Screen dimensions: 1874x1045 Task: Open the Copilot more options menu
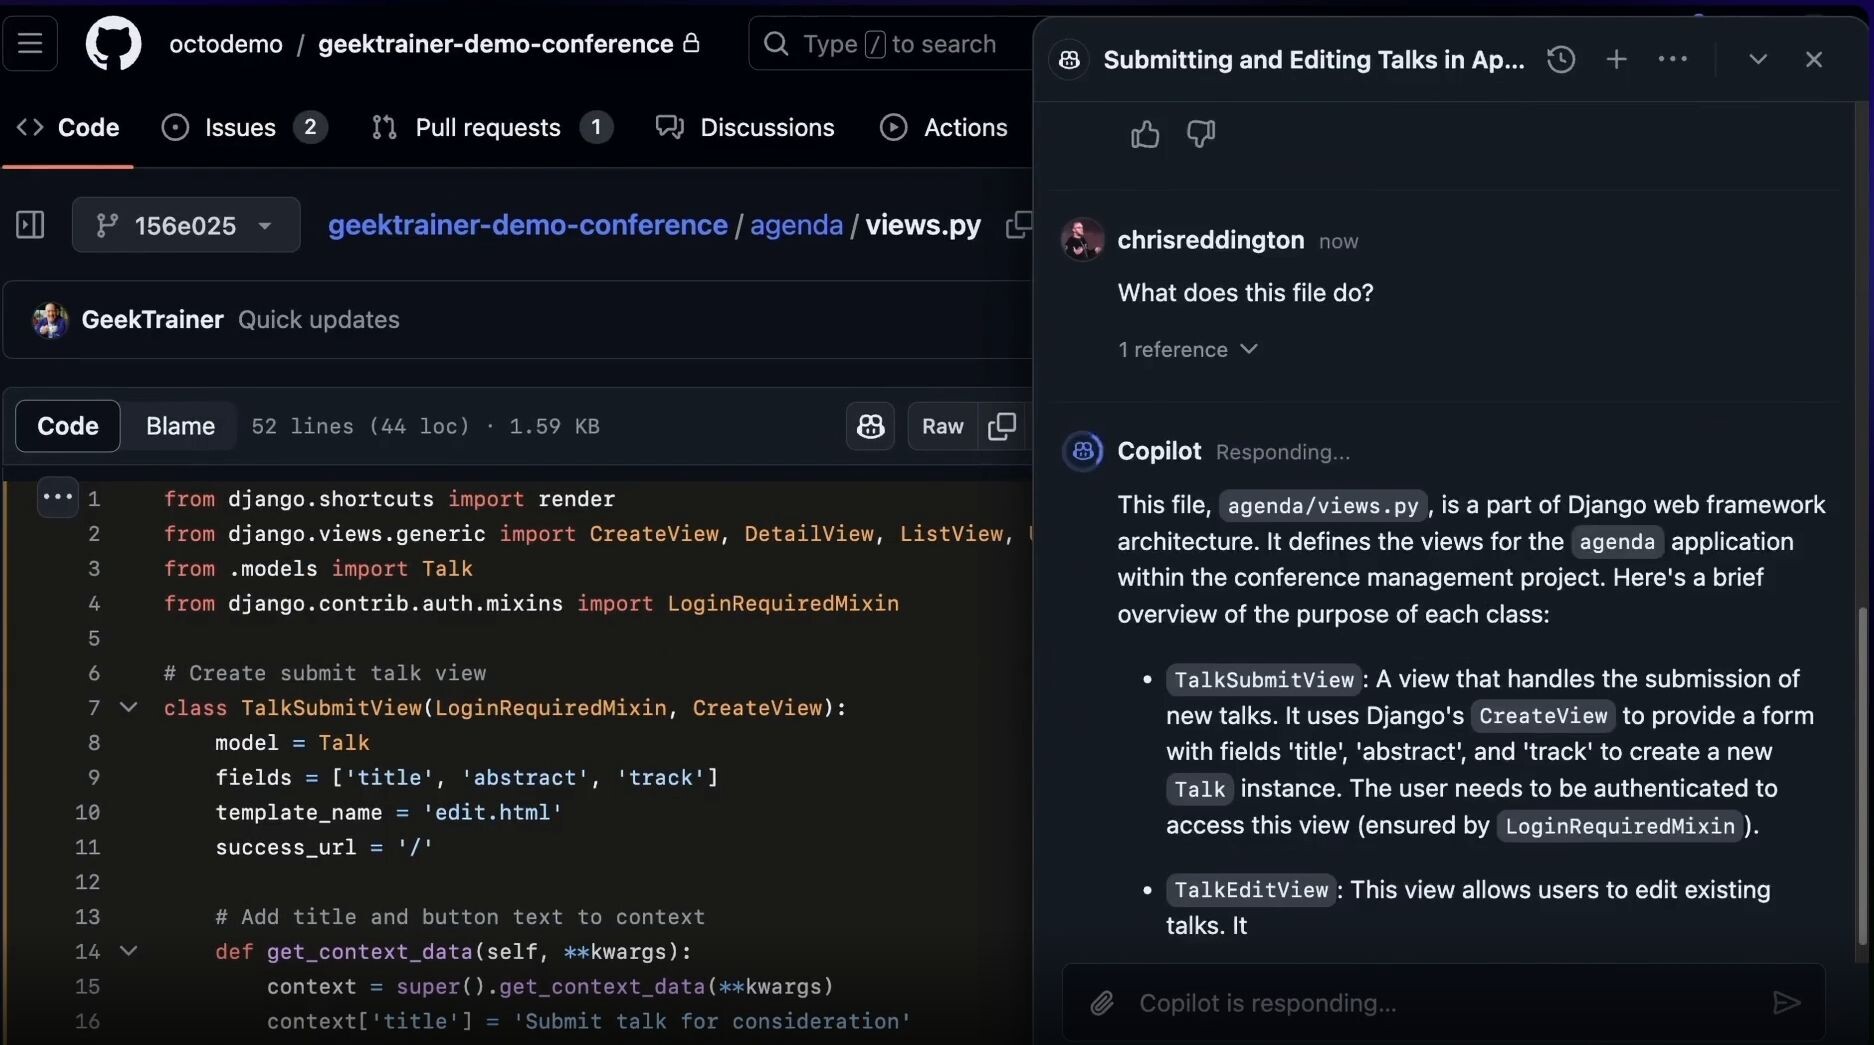(x=1673, y=59)
